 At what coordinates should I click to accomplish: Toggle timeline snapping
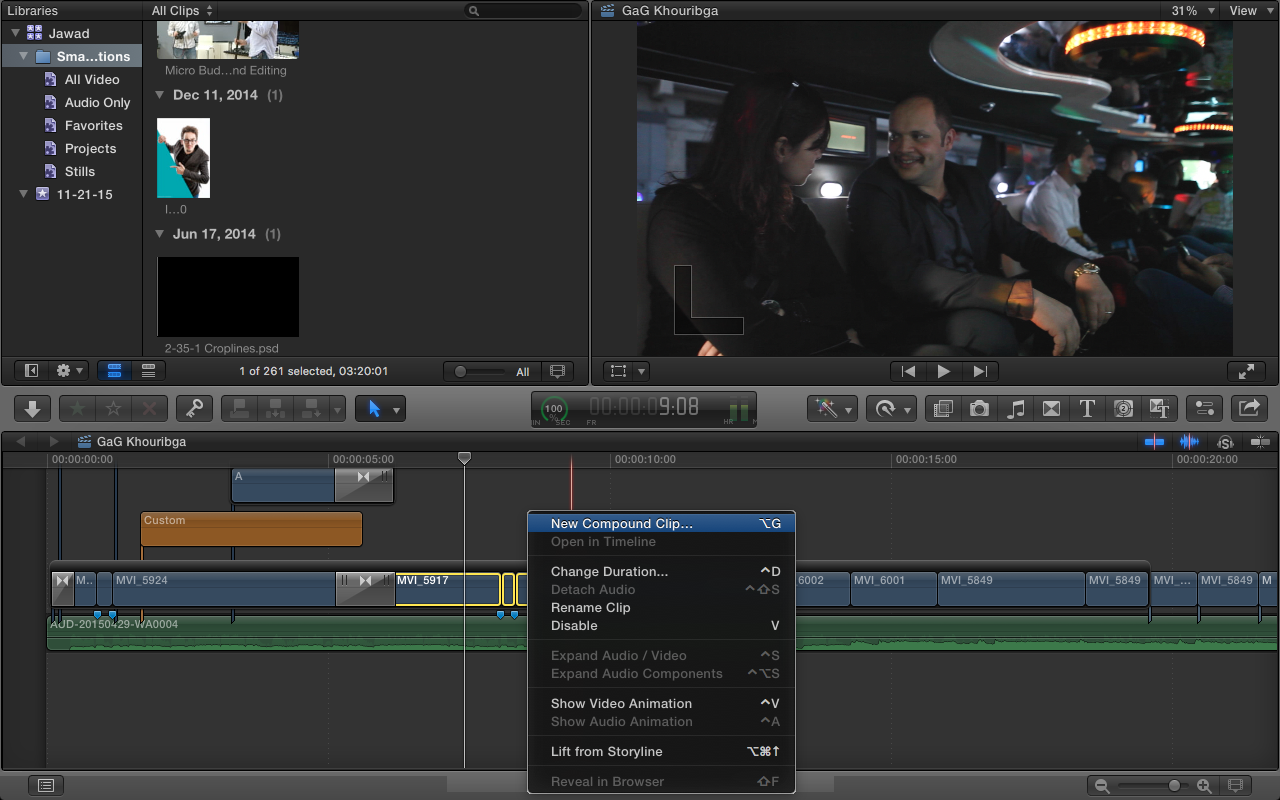tap(1260, 442)
